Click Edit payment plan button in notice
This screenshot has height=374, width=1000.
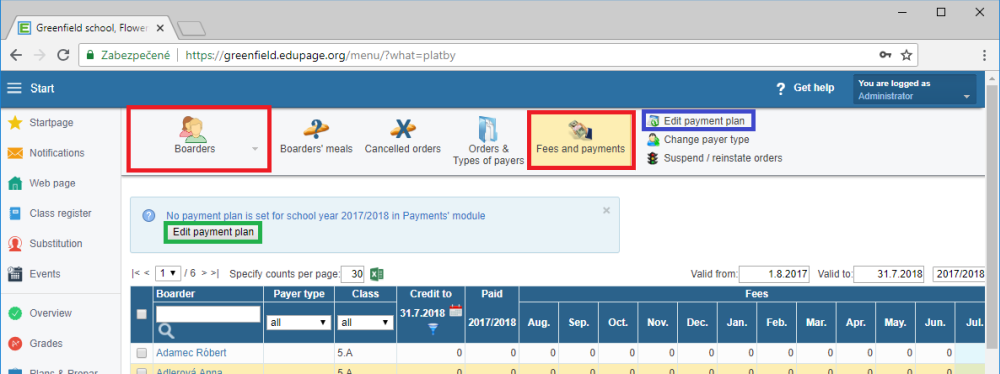coord(213,232)
